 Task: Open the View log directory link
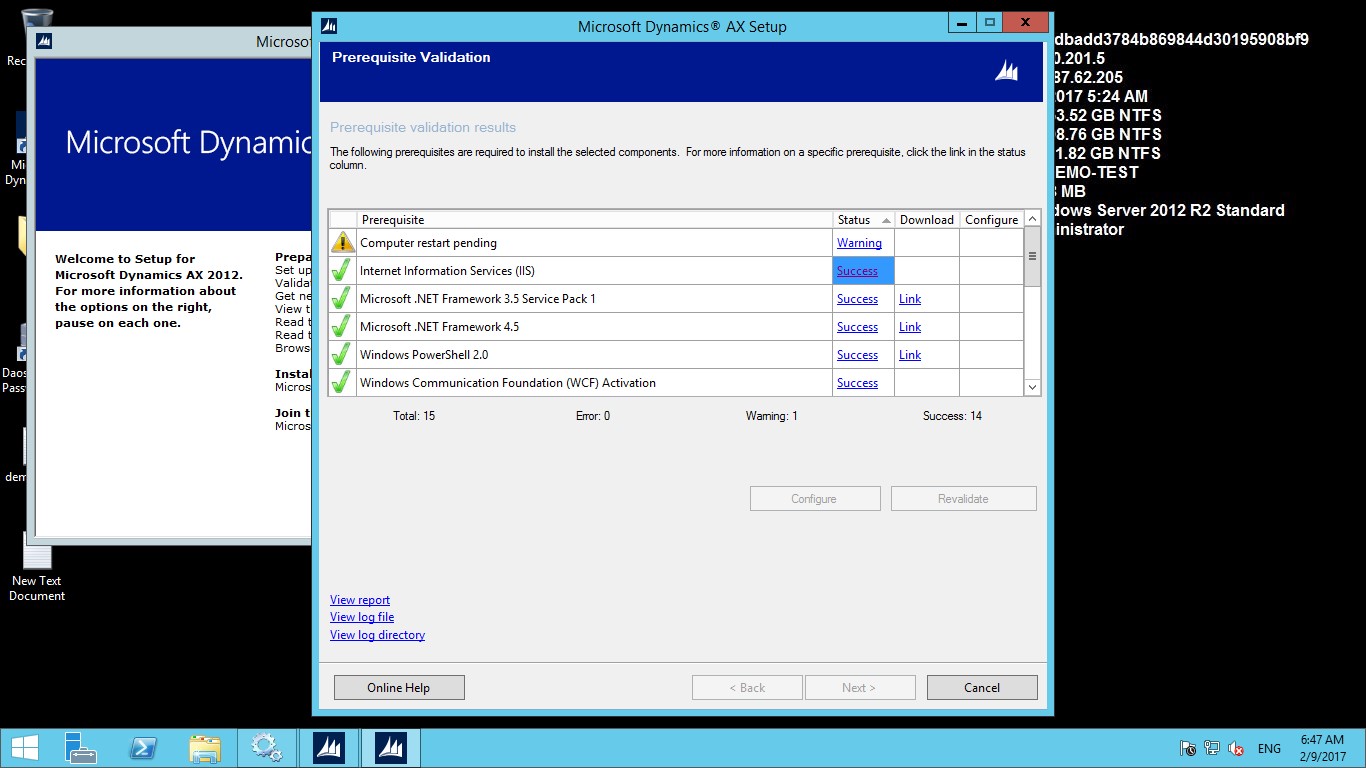coord(377,635)
